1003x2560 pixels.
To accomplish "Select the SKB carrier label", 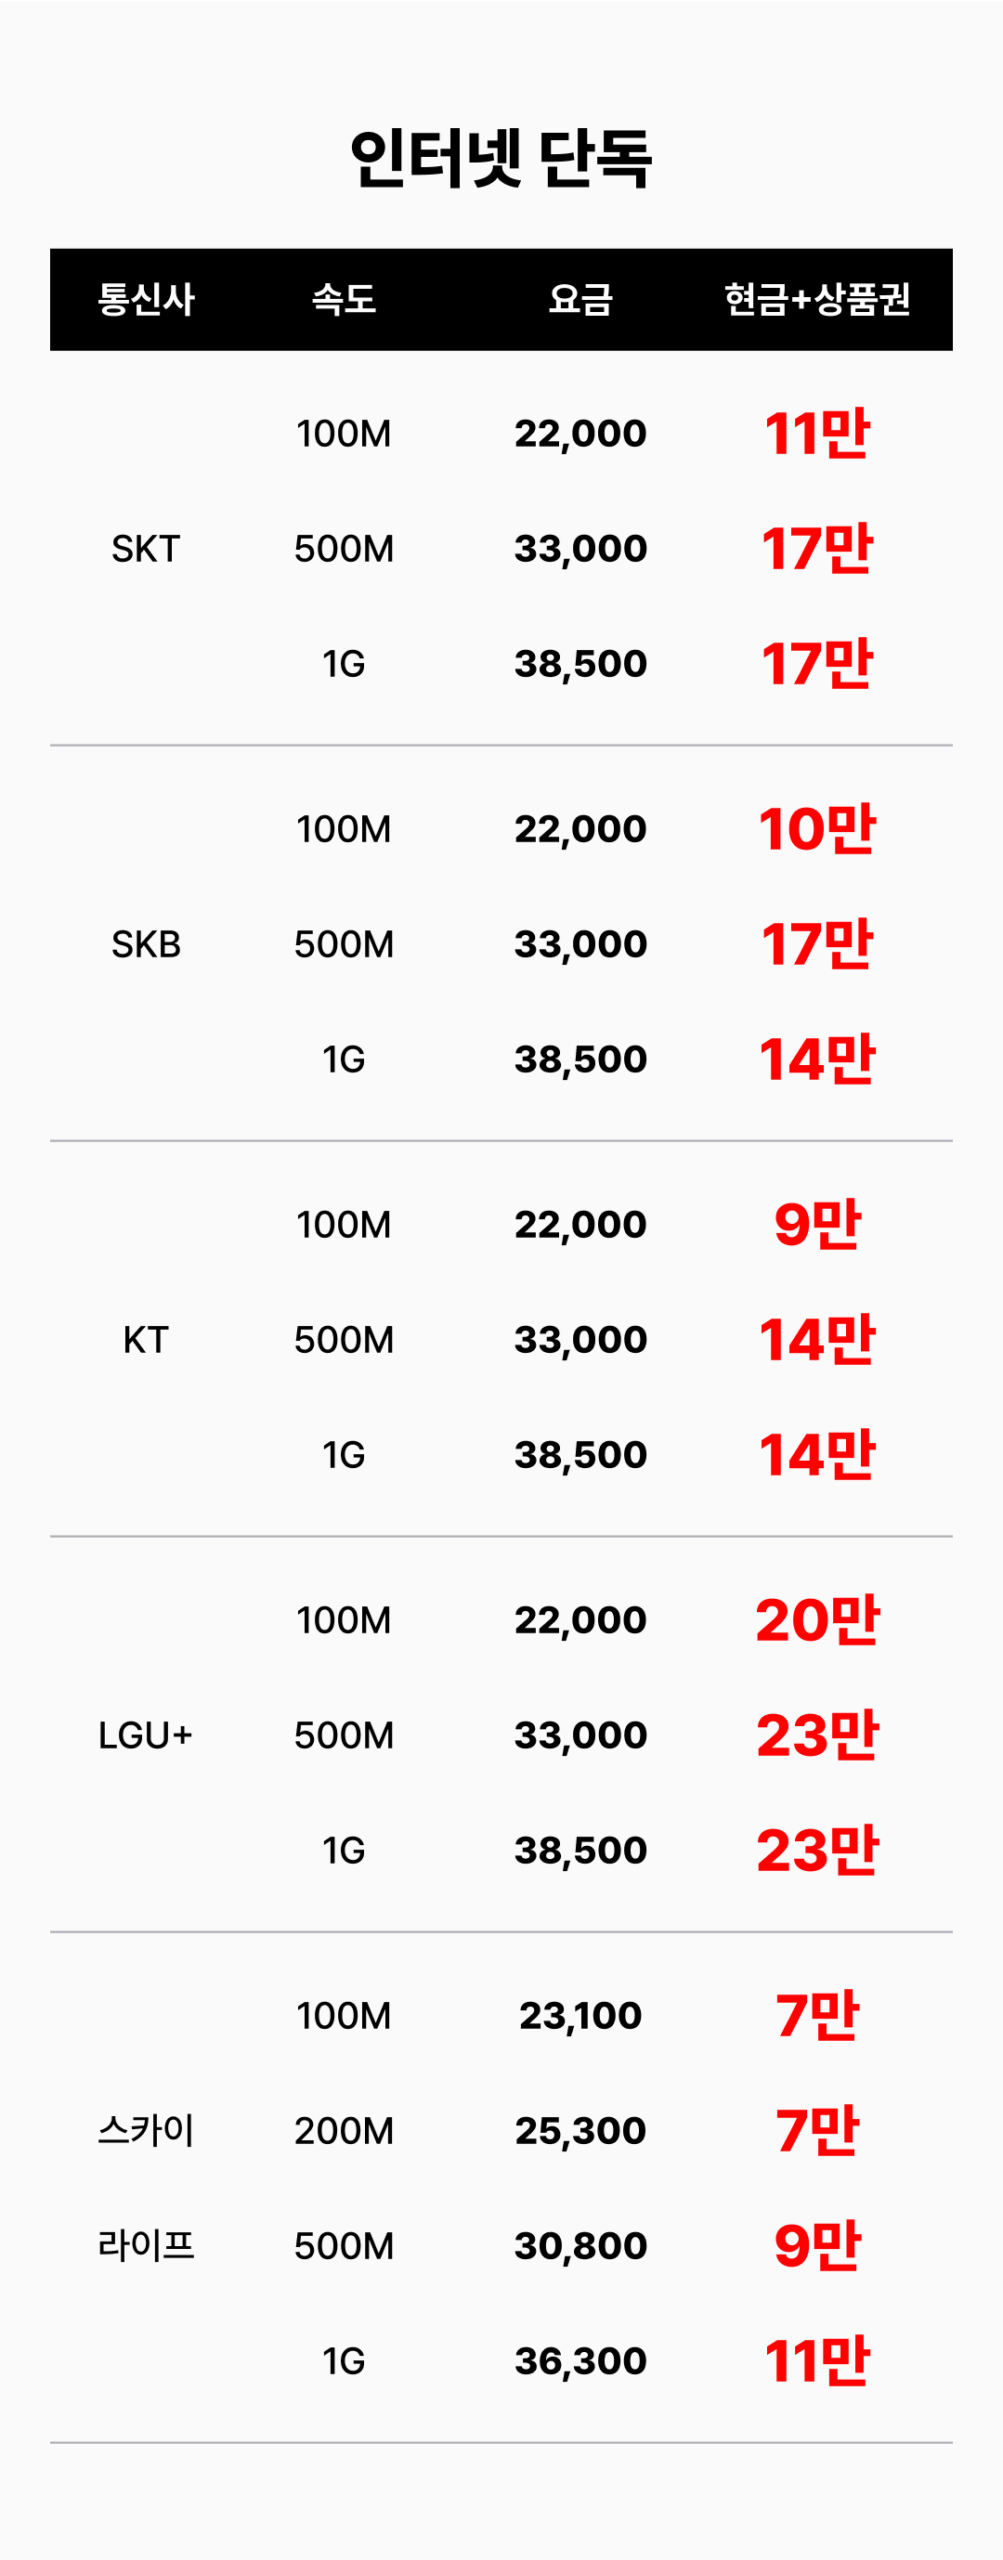I will click(x=146, y=944).
